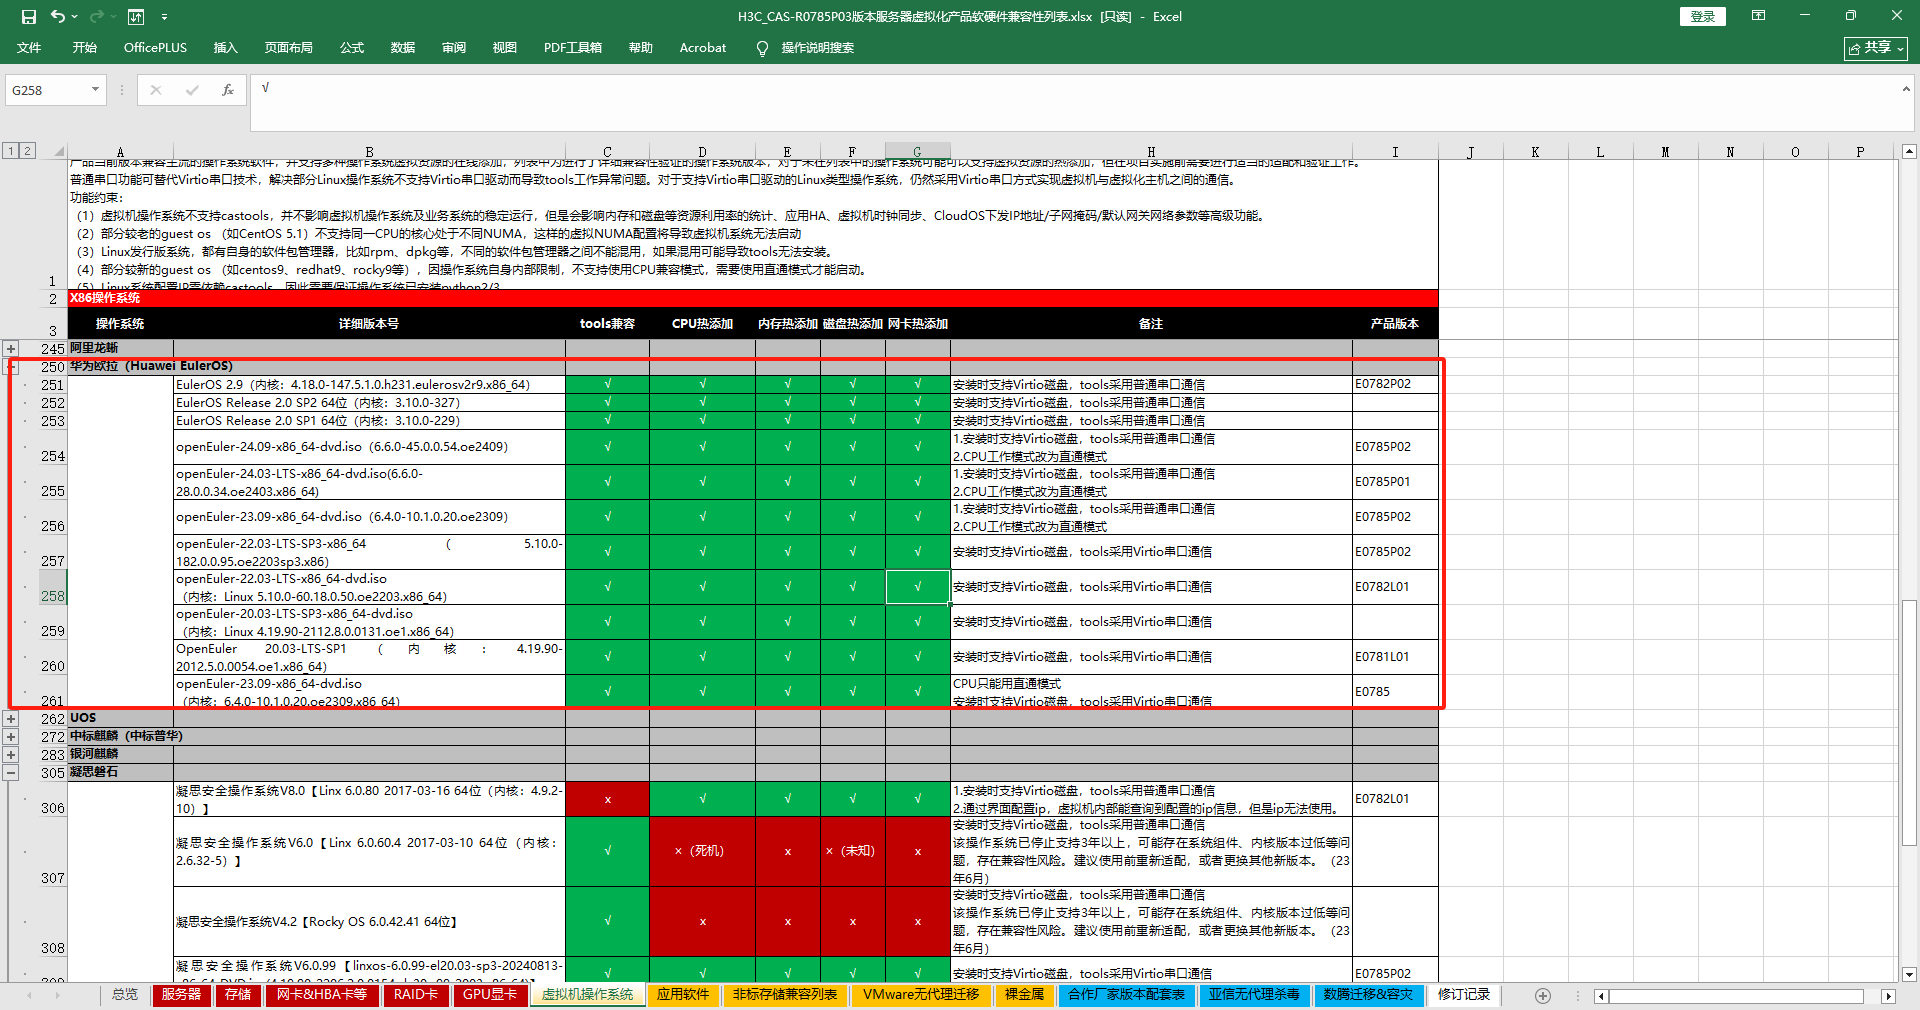The image size is (1920, 1010).
Task: Switch to the RAID卡 sheet tab
Action: point(416,995)
